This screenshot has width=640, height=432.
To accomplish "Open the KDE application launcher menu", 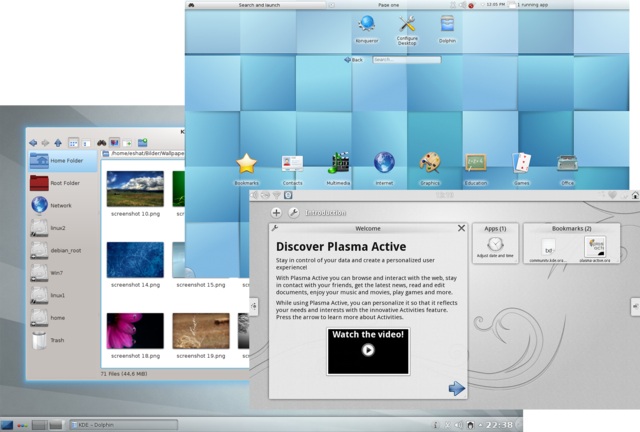I will pyautogui.click(x=7, y=425).
